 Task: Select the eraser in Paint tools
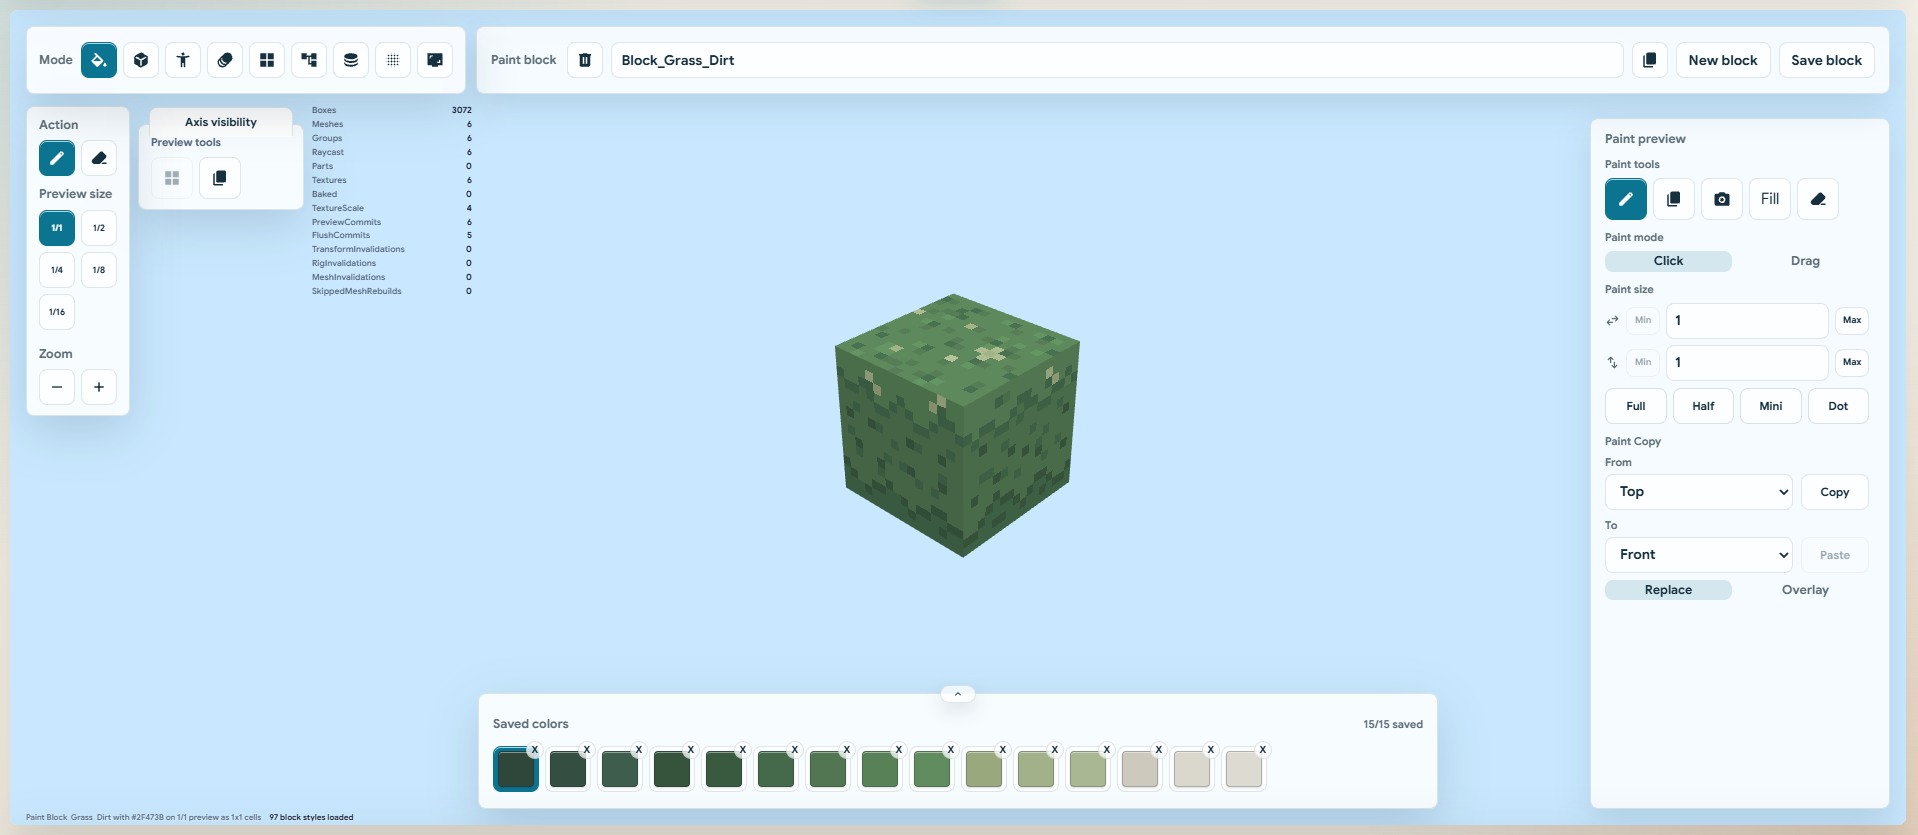(1818, 199)
